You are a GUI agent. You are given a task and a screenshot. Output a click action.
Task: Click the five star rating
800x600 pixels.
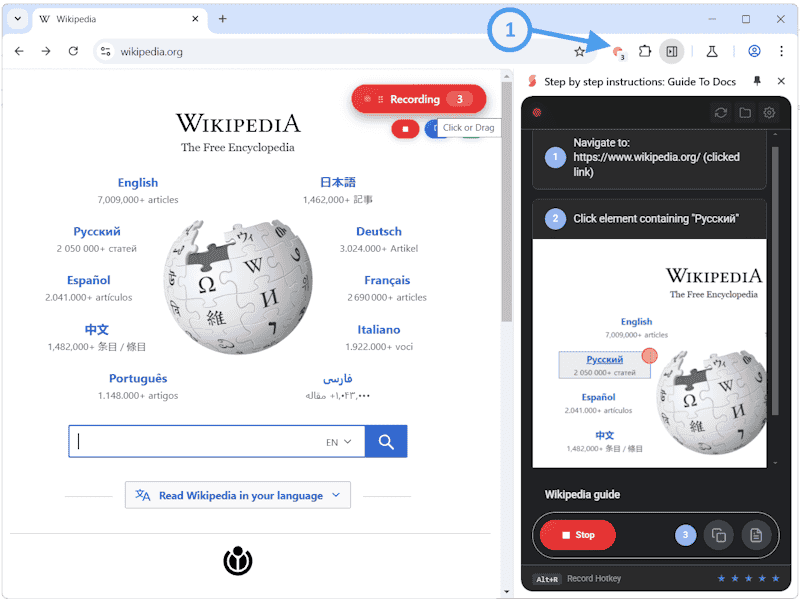748,578
